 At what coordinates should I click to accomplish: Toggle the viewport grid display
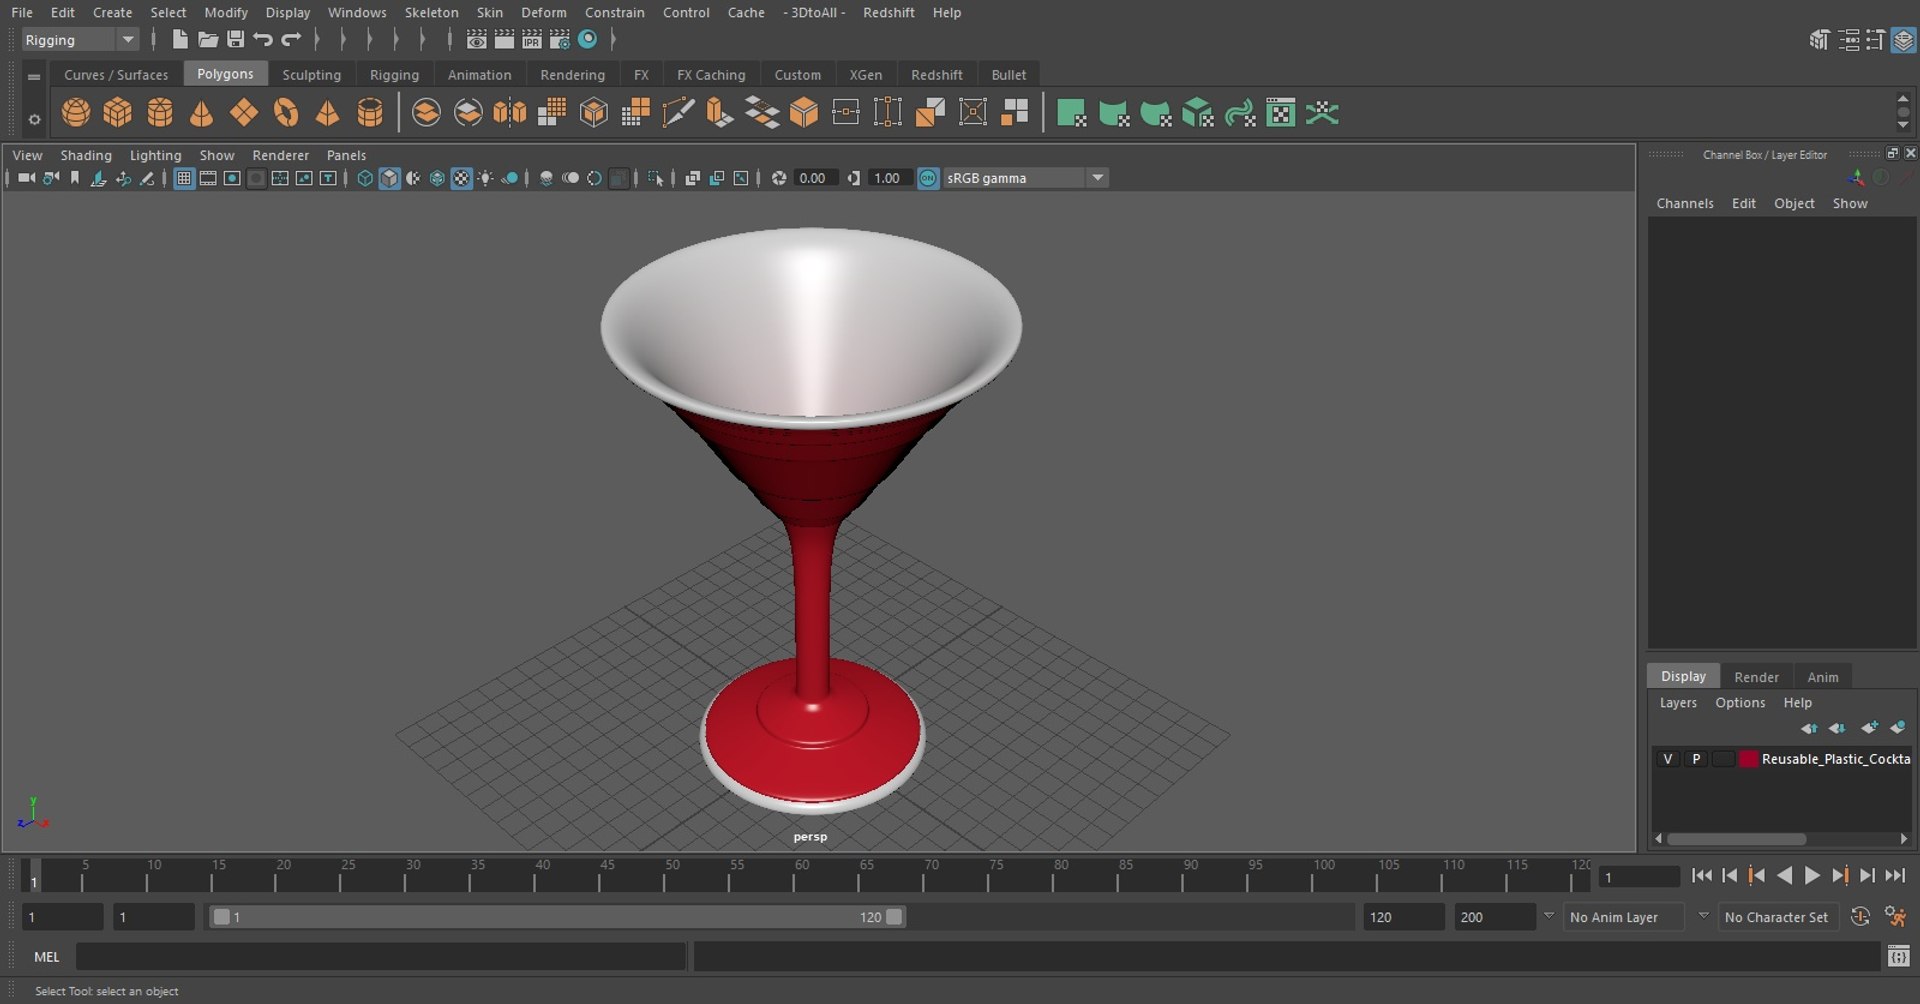tap(184, 178)
